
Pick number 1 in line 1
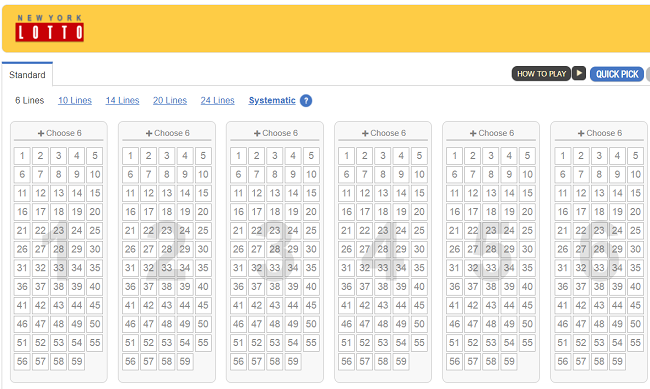[x=22, y=156]
